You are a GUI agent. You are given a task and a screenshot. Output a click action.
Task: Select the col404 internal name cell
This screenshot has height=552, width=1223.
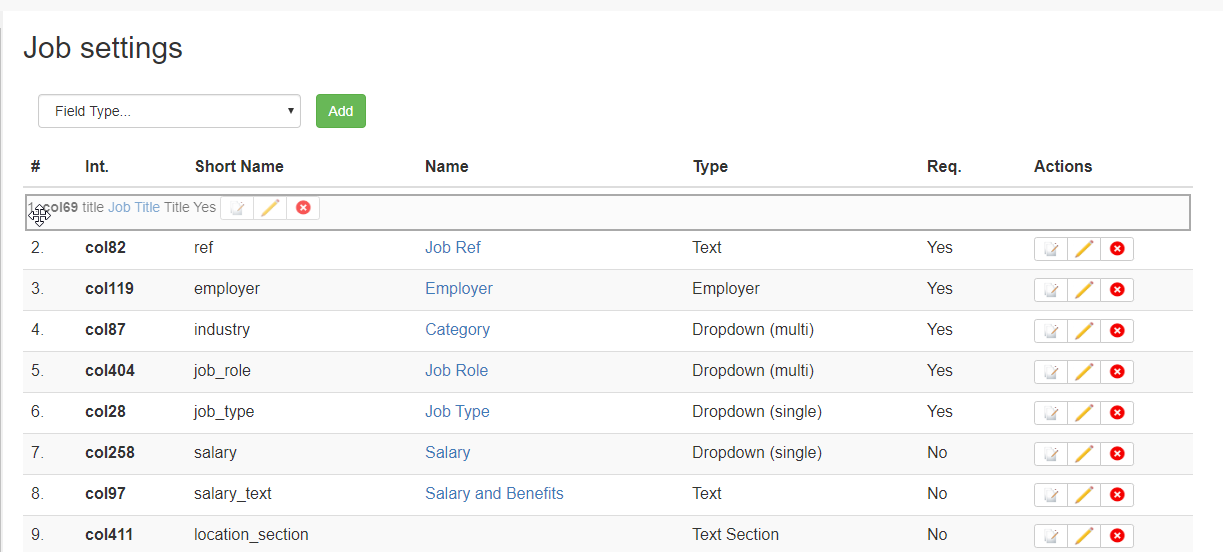coord(110,370)
